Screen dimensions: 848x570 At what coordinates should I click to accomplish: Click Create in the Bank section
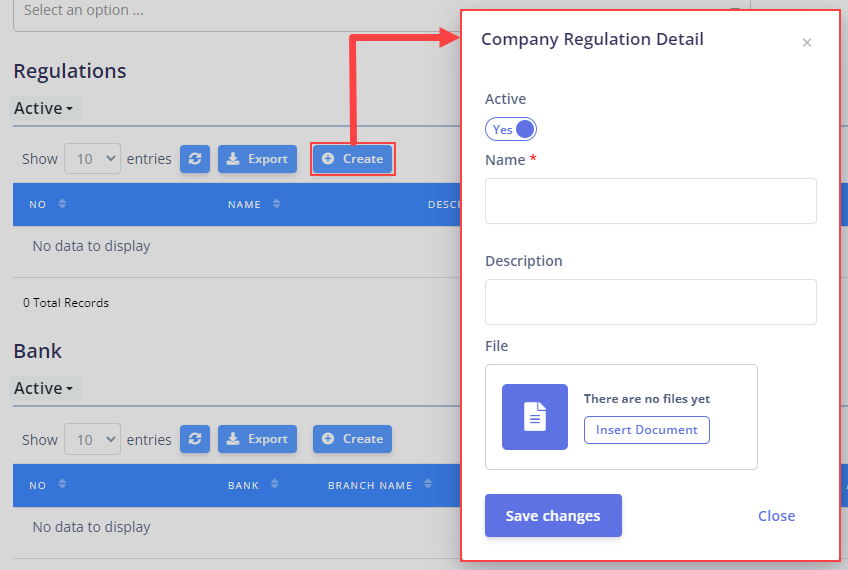pos(352,439)
